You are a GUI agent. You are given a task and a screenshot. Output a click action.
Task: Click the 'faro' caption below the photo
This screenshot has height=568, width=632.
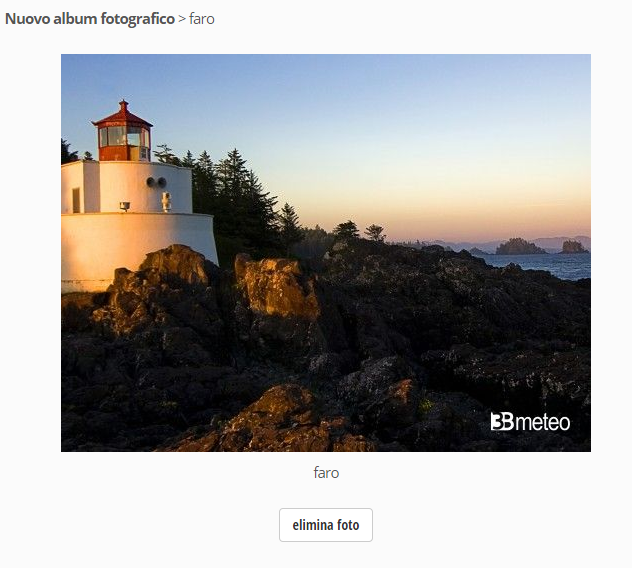pos(326,472)
